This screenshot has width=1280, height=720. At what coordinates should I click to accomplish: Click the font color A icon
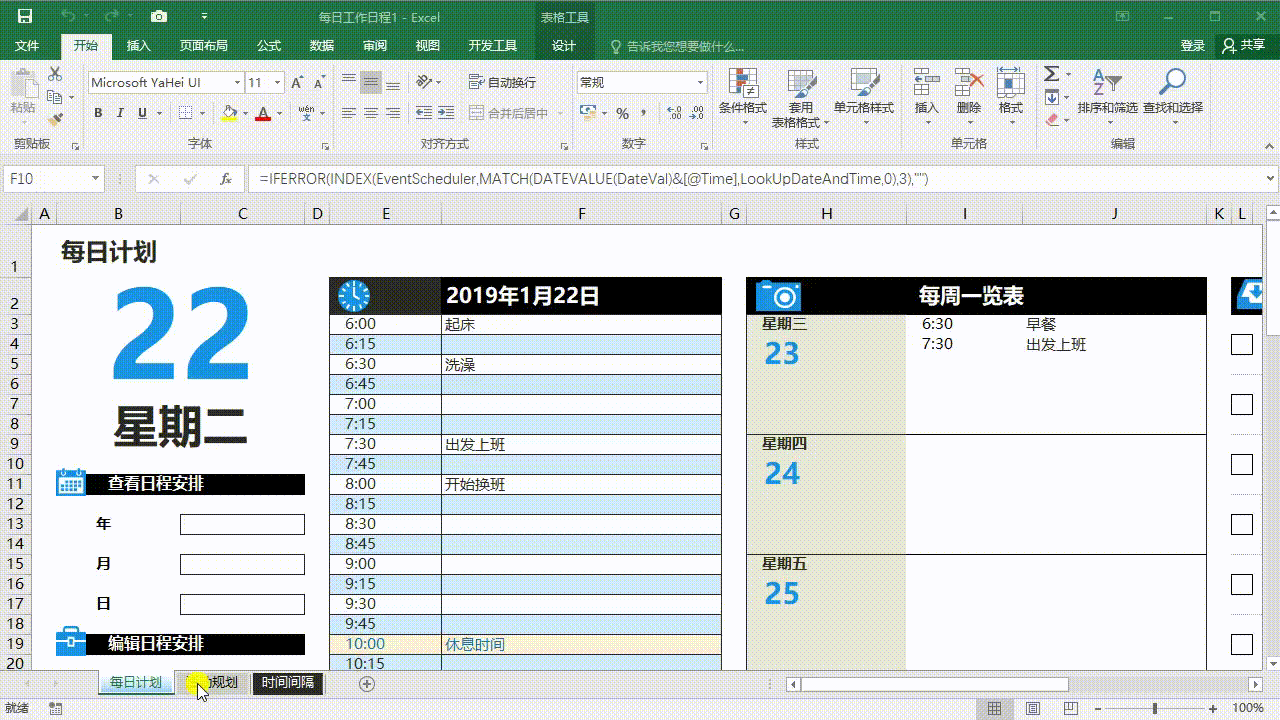(263, 113)
